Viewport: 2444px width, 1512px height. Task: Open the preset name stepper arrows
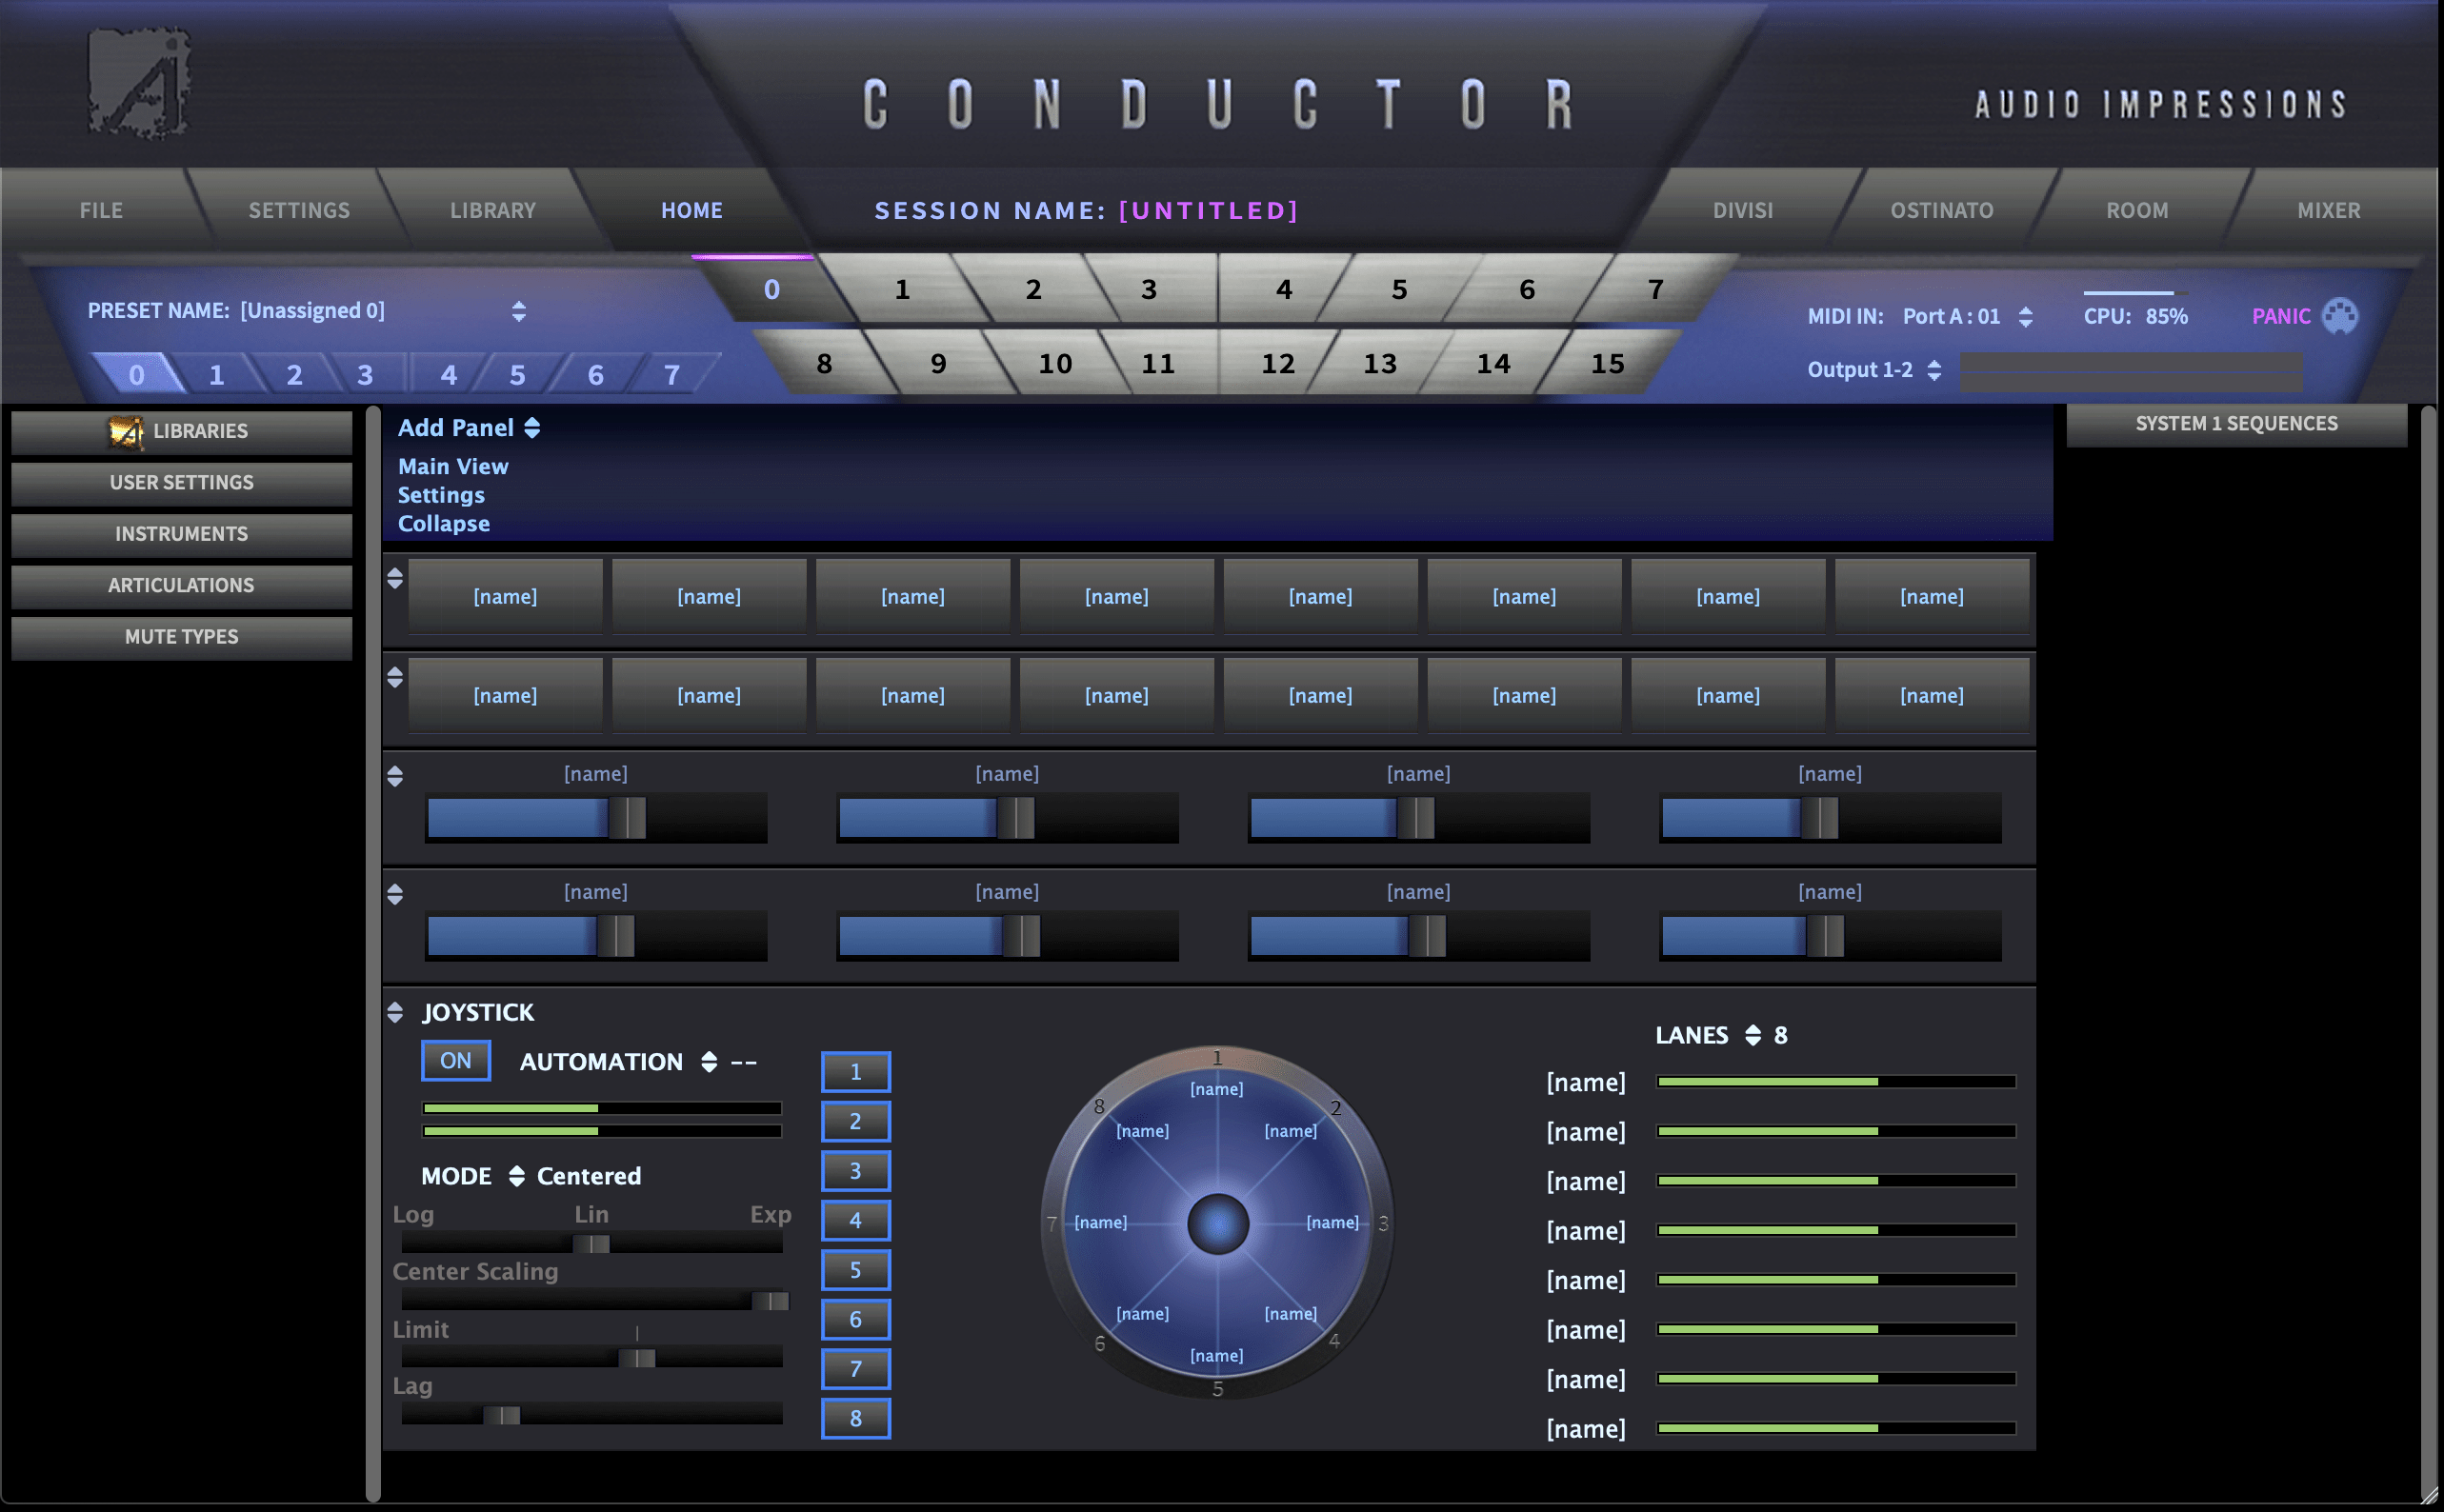coord(518,311)
